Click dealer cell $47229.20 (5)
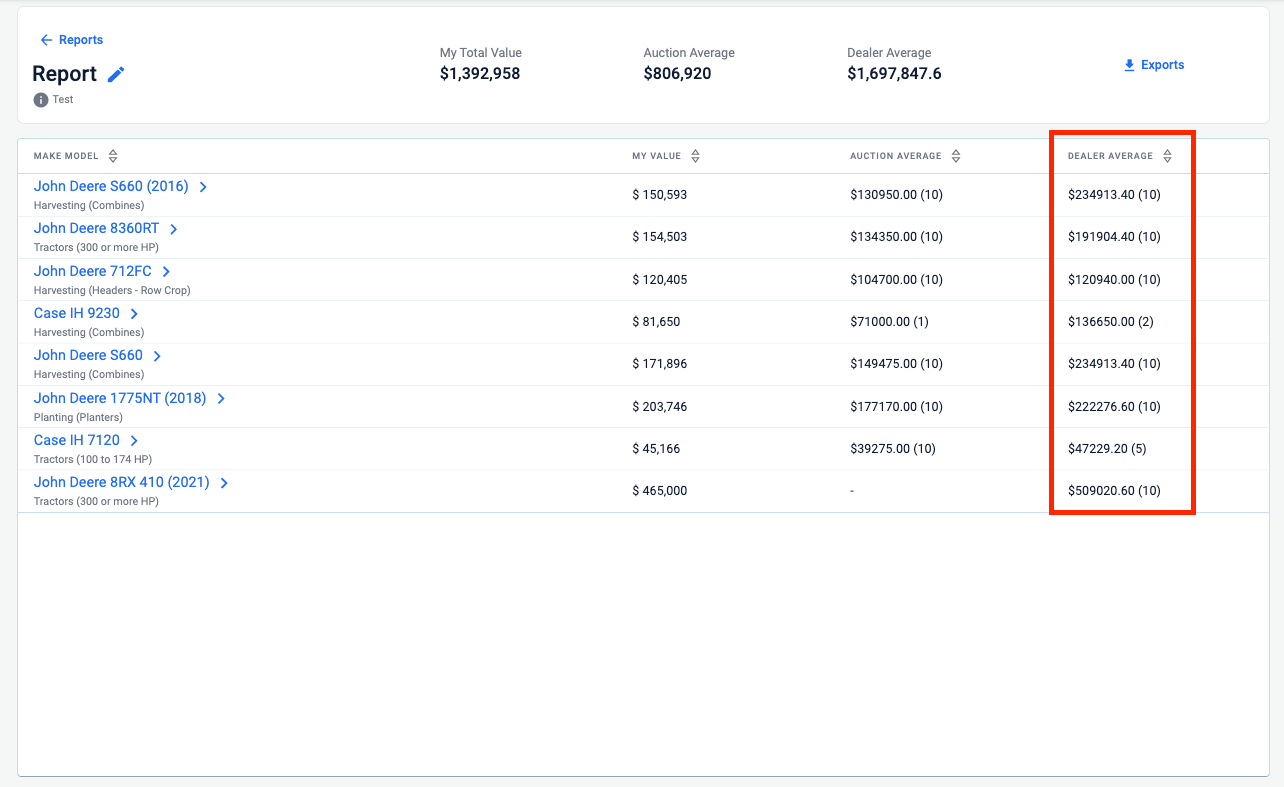1284x787 pixels. coord(1107,449)
